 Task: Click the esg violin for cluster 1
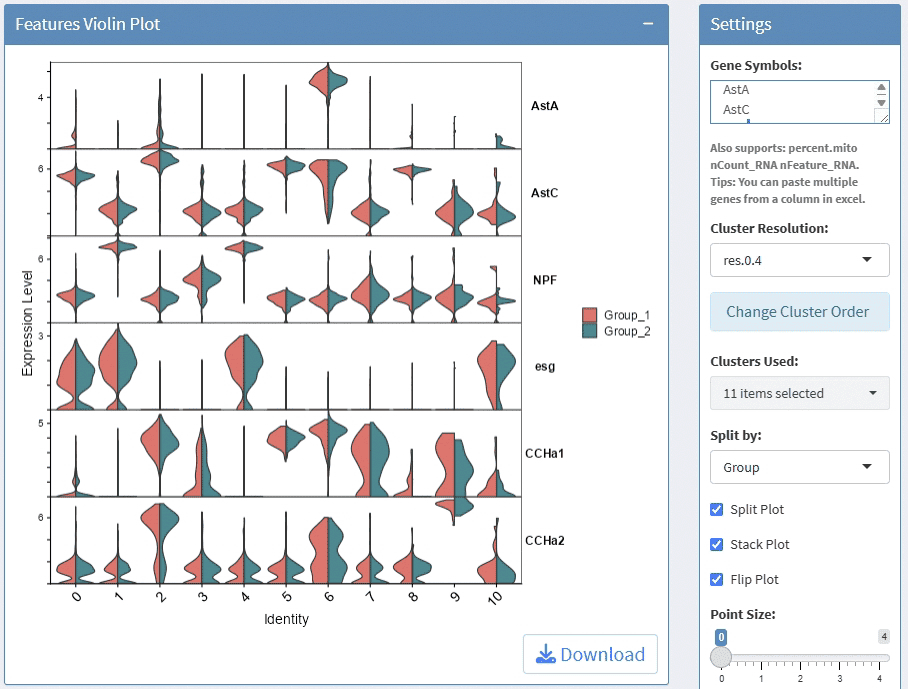click(119, 368)
